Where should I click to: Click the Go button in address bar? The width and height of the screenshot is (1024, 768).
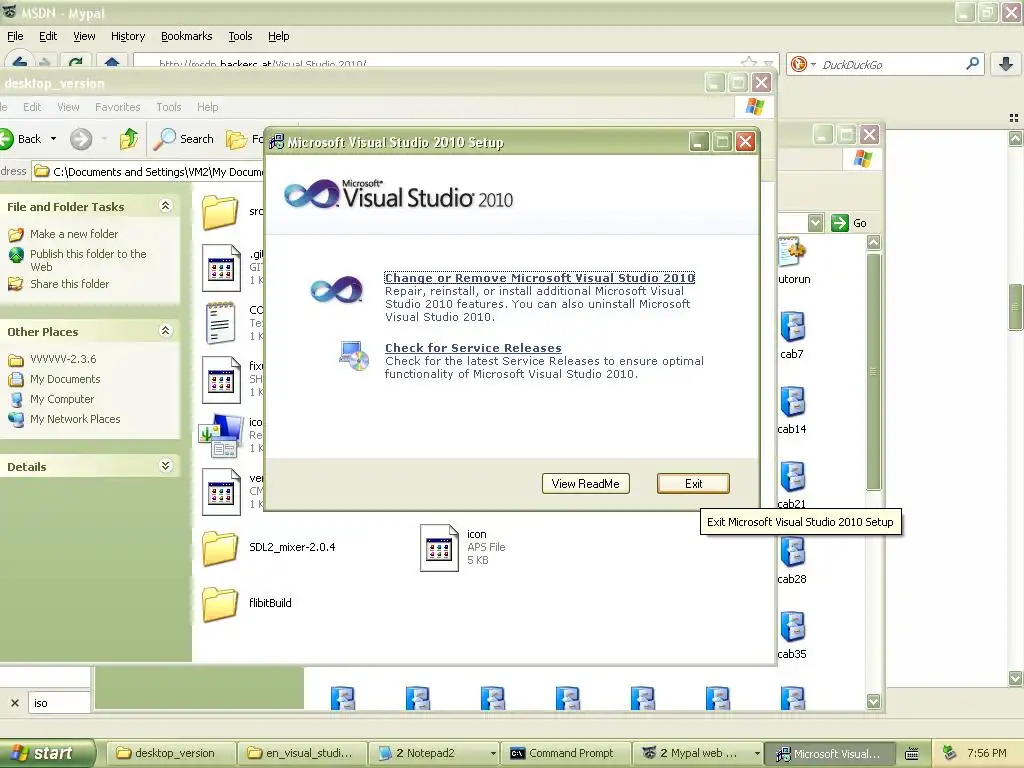pos(849,223)
